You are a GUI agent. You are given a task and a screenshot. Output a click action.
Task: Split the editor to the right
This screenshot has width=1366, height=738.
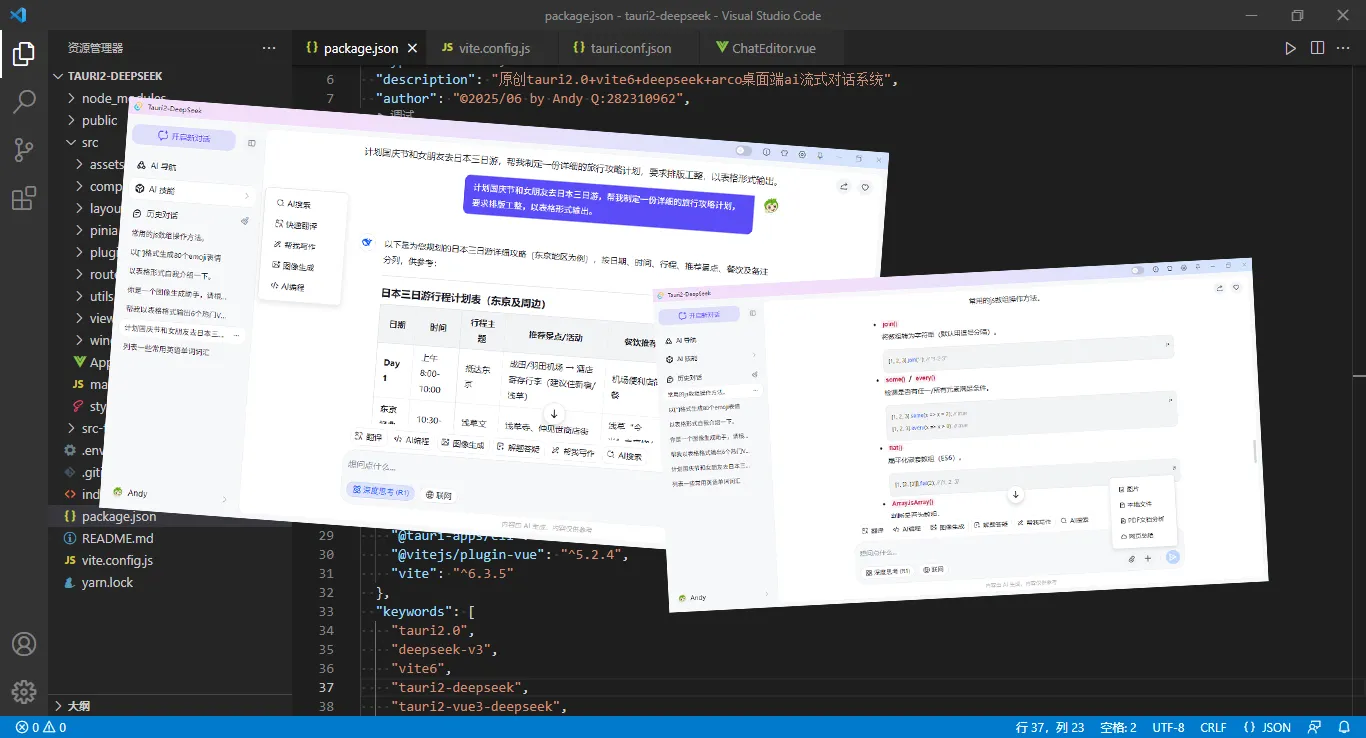(1317, 48)
